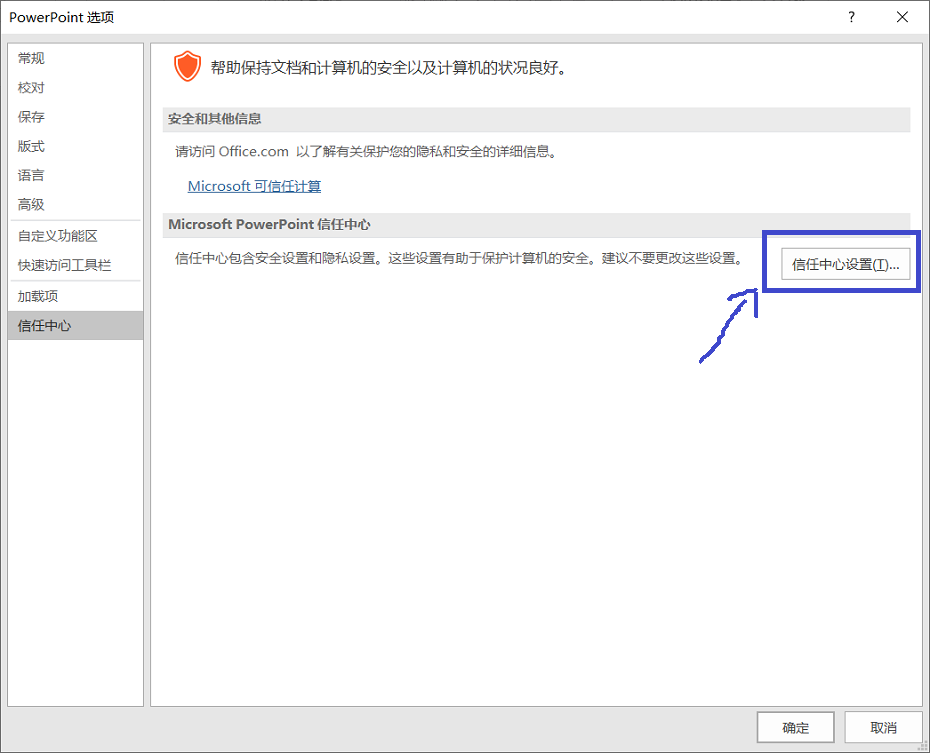Select 加载项 in the sidebar

click(75, 296)
